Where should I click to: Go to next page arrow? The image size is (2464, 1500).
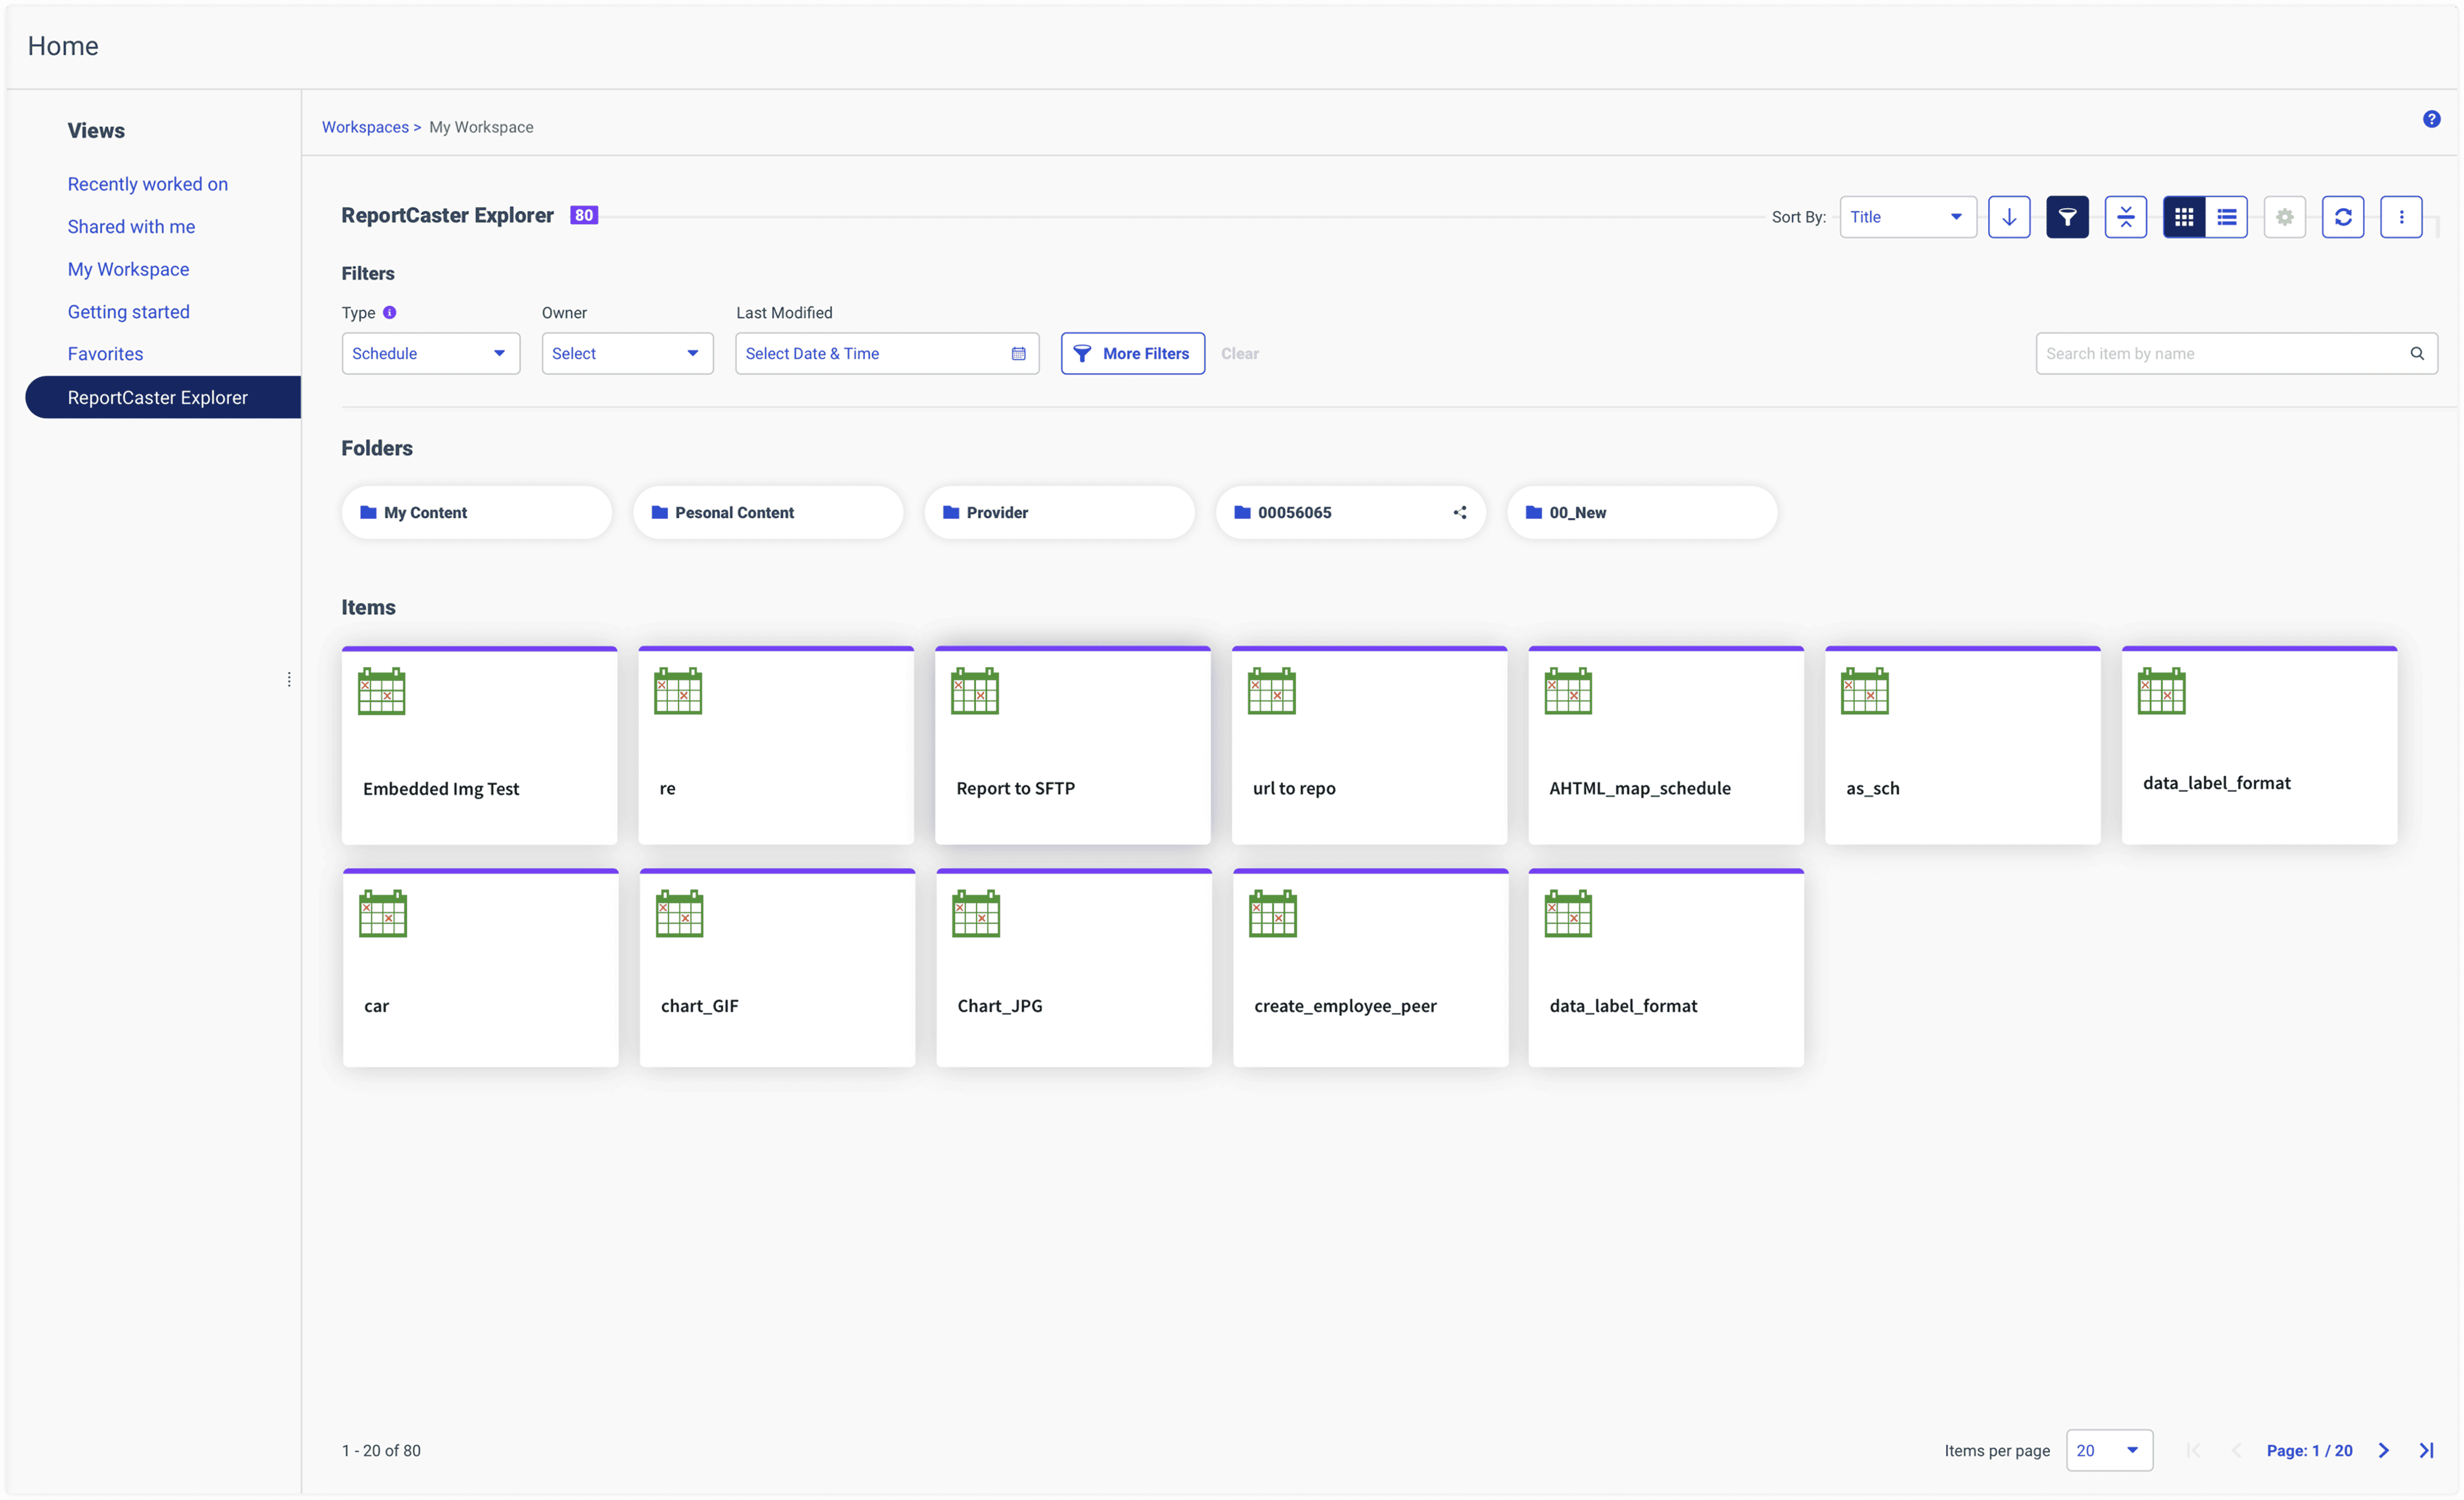tap(2383, 1450)
